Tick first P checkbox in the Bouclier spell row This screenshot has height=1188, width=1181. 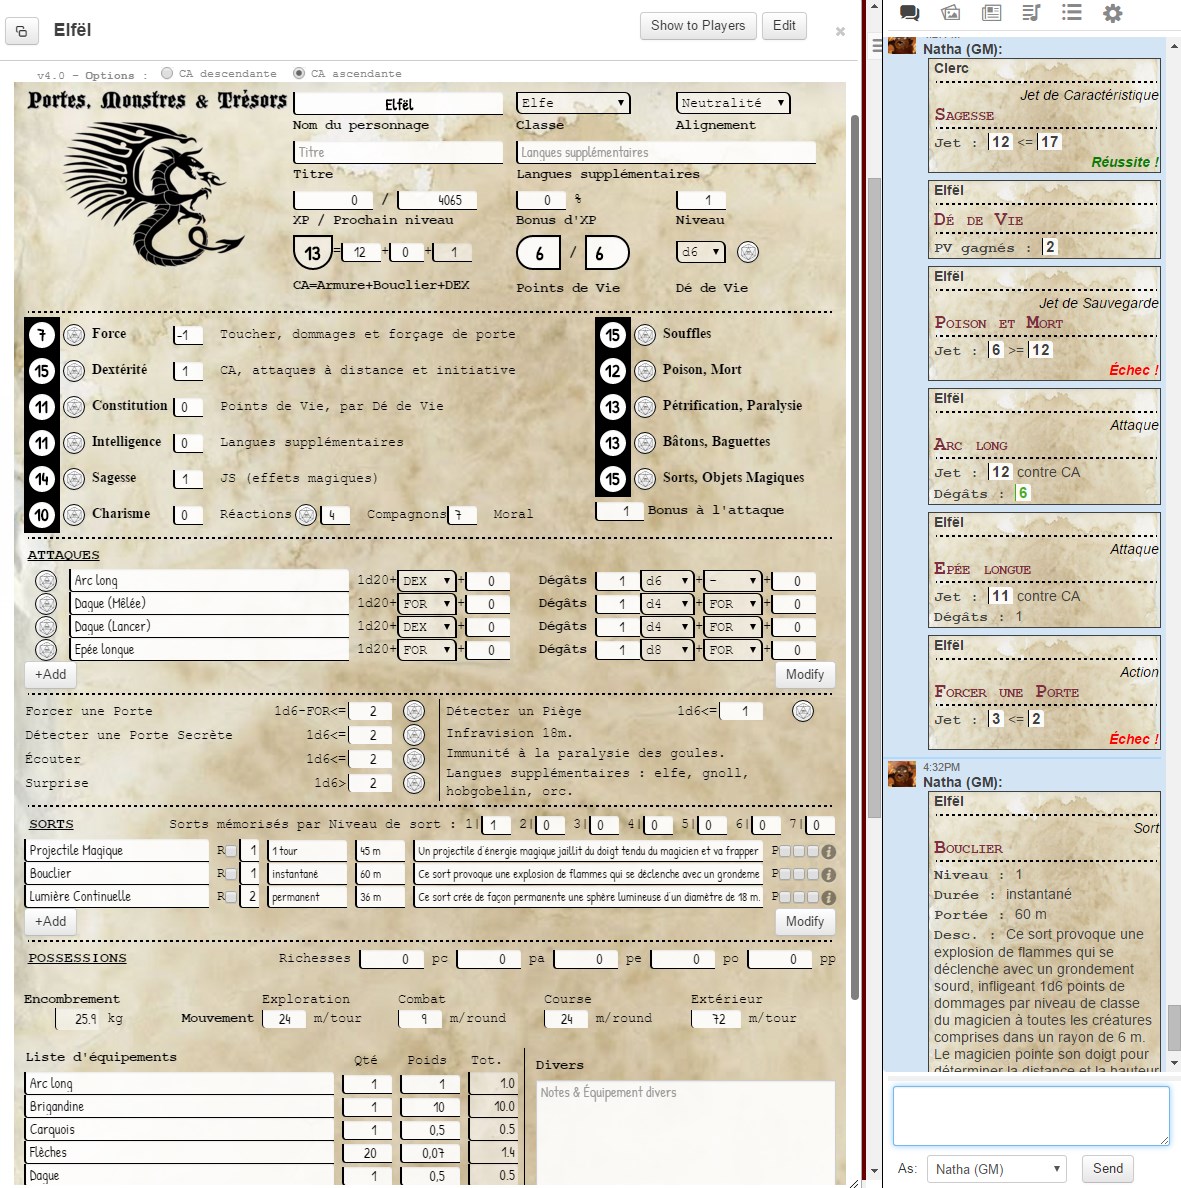tap(785, 874)
